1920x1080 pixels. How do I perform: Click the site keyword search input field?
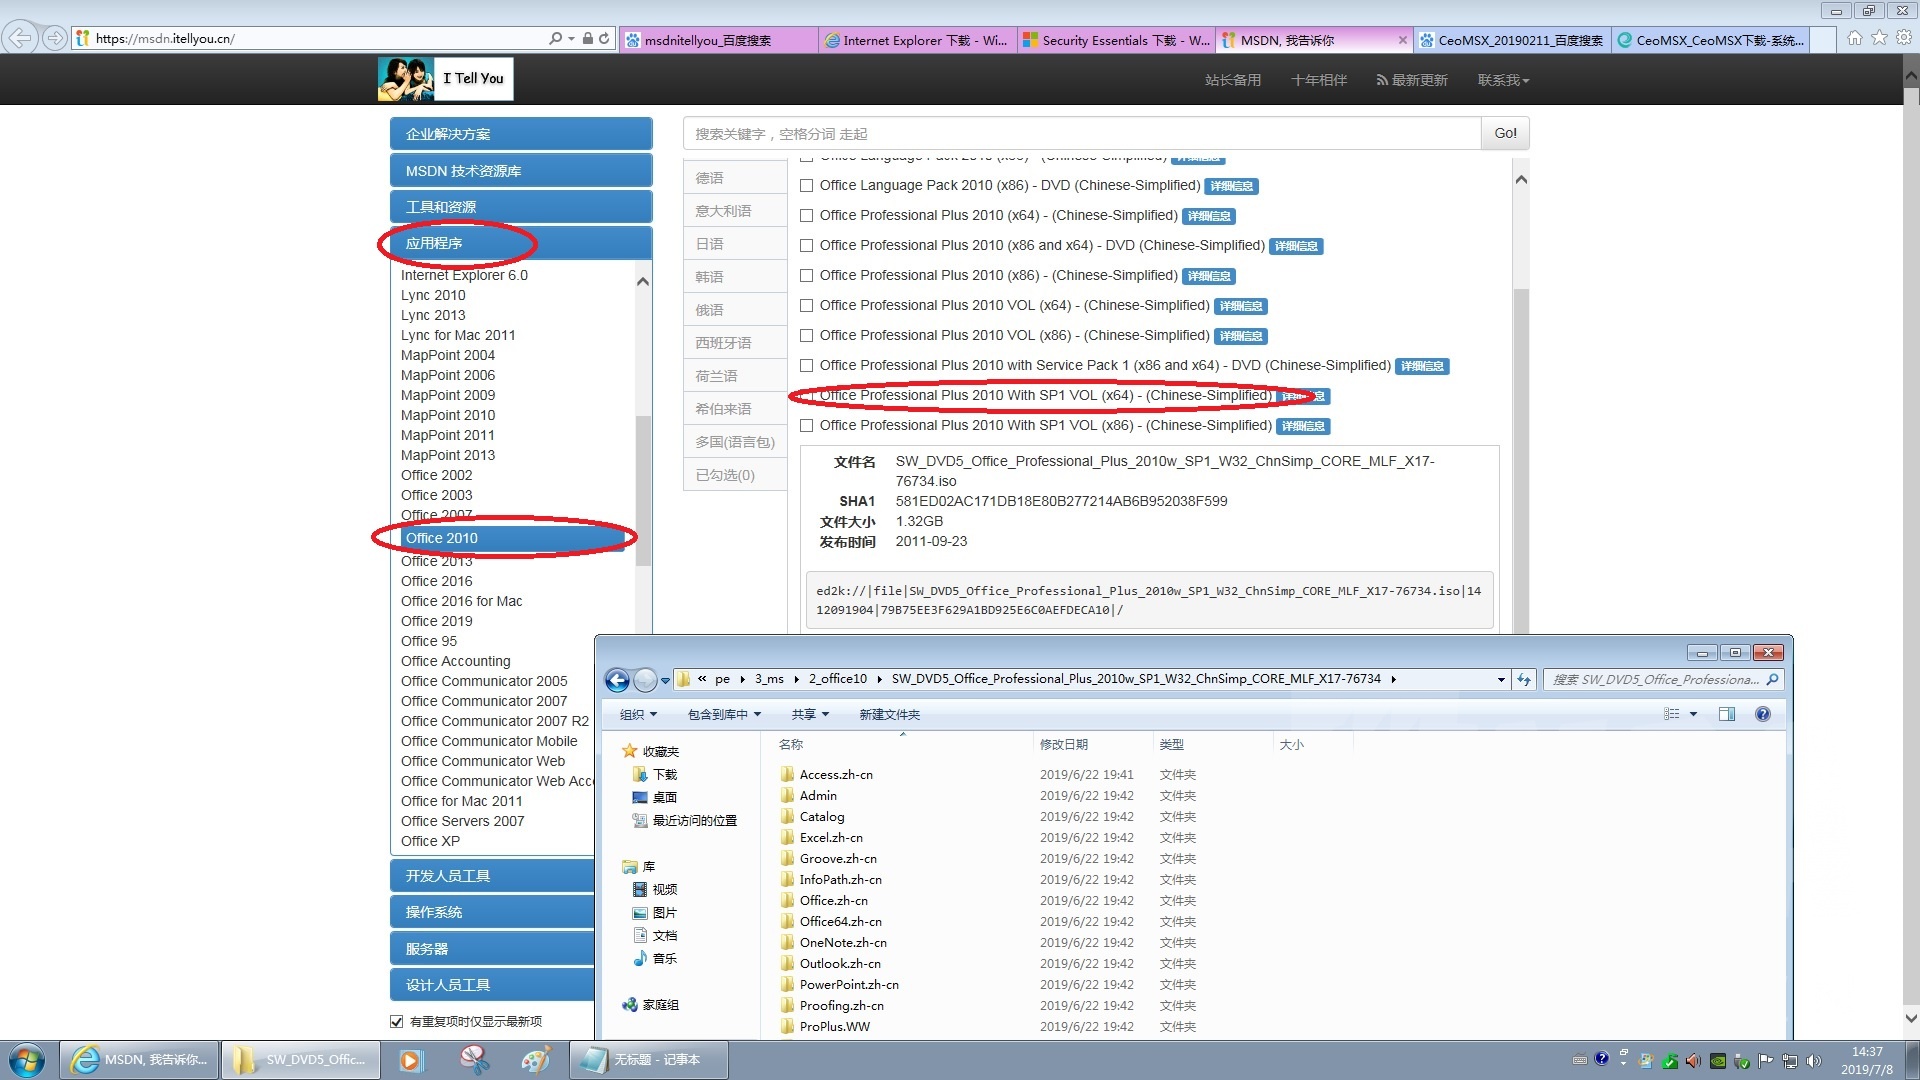click(1080, 134)
